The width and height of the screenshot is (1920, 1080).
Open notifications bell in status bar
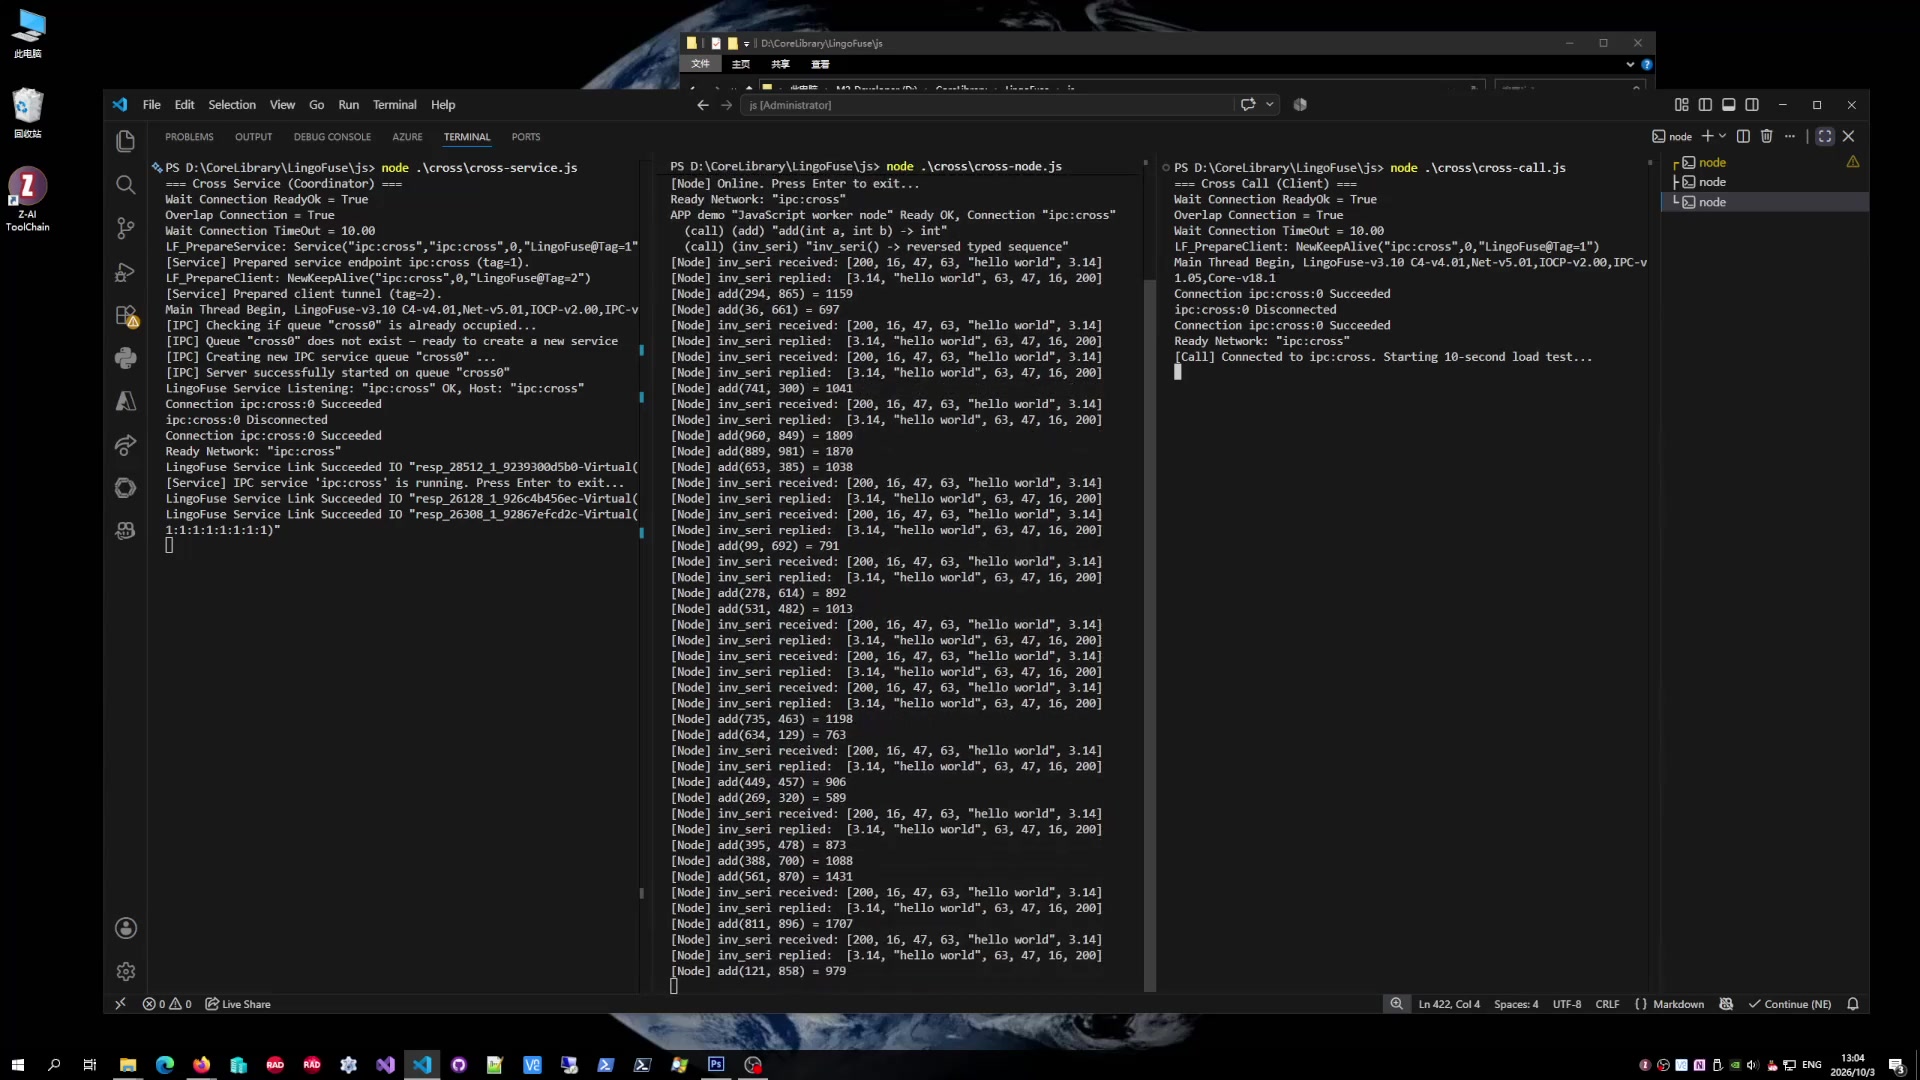pyautogui.click(x=1852, y=1004)
